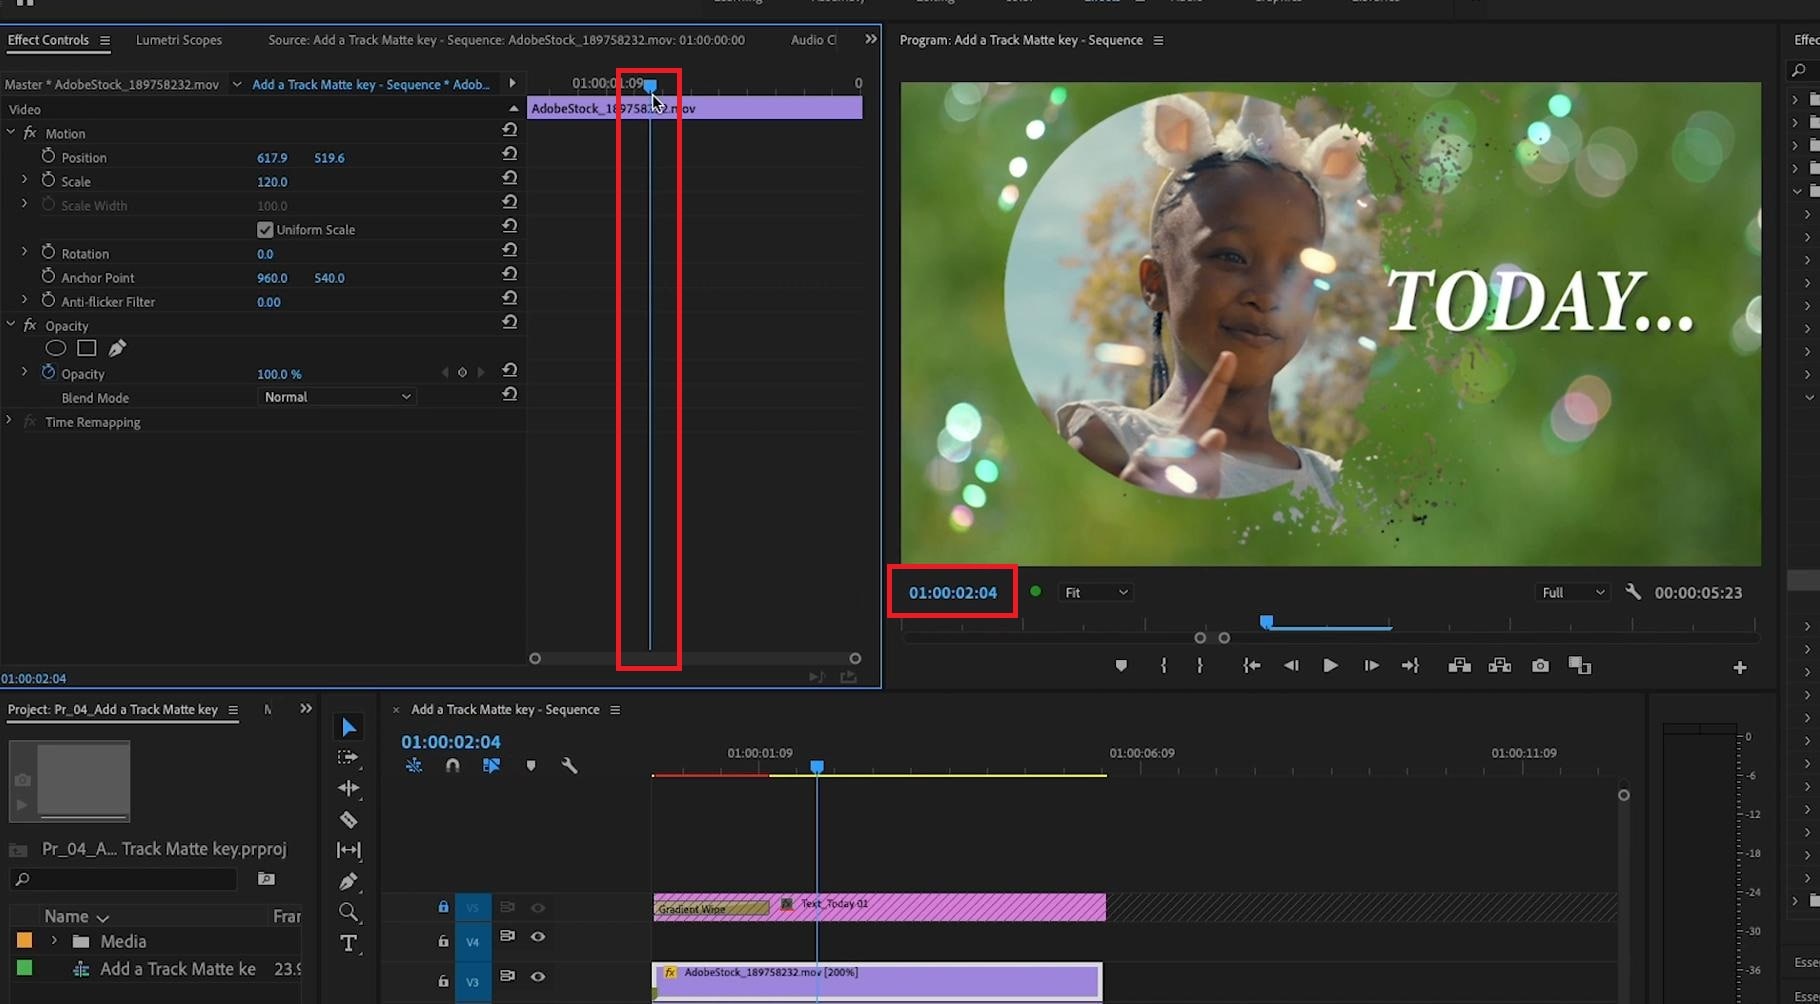Image resolution: width=1820 pixels, height=1004 pixels.
Task: Select the Selection tool arrow
Action: (348, 727)
